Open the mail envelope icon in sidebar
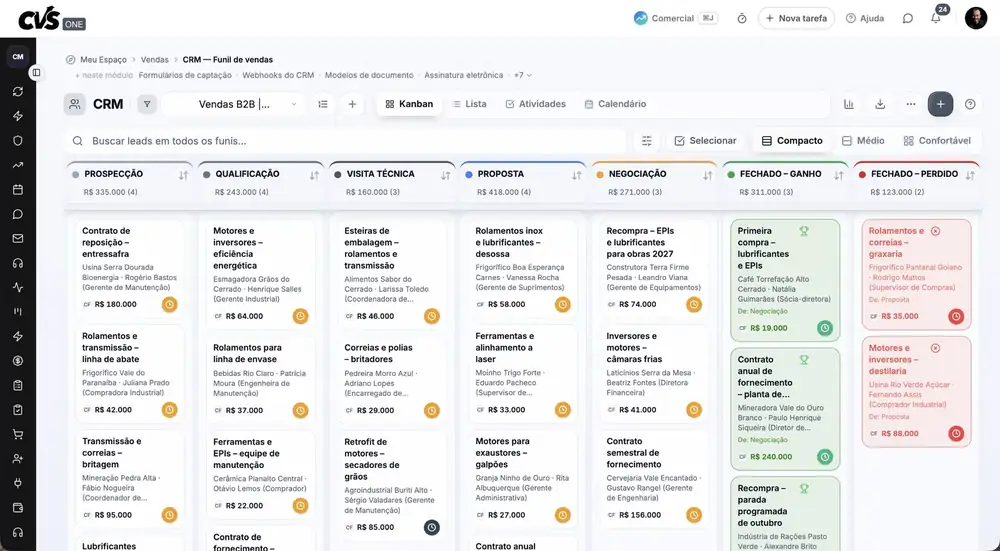Image resolution: width=1000 pixels, height=551 pixels. tap(18, 239)
